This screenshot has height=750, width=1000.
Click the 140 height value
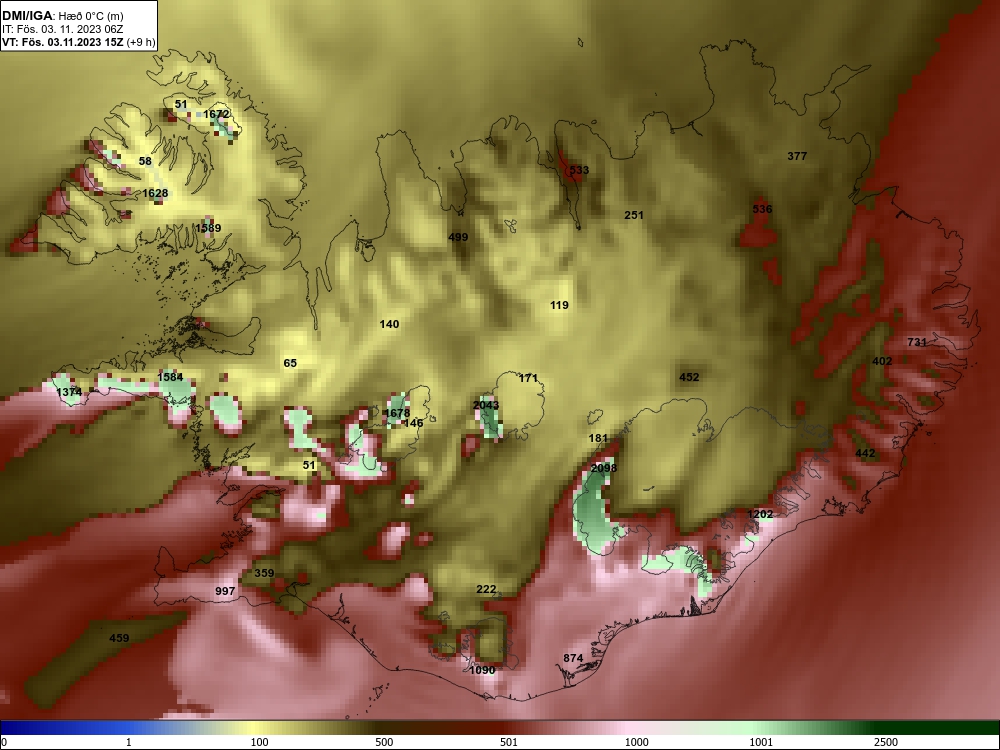(x=389, y=324)
